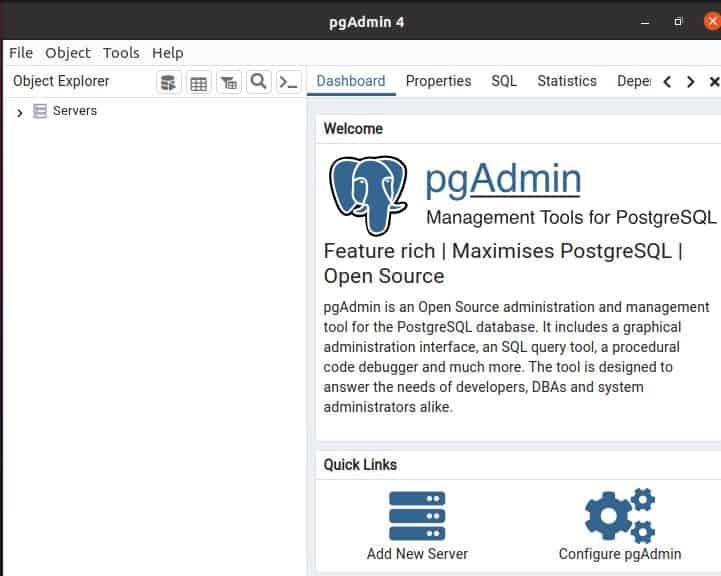The height and width of the screenshot is (576, 721).
Task: Expand the Servers tree node chevron
Action: pyautogui.click(x=19, y=112)
